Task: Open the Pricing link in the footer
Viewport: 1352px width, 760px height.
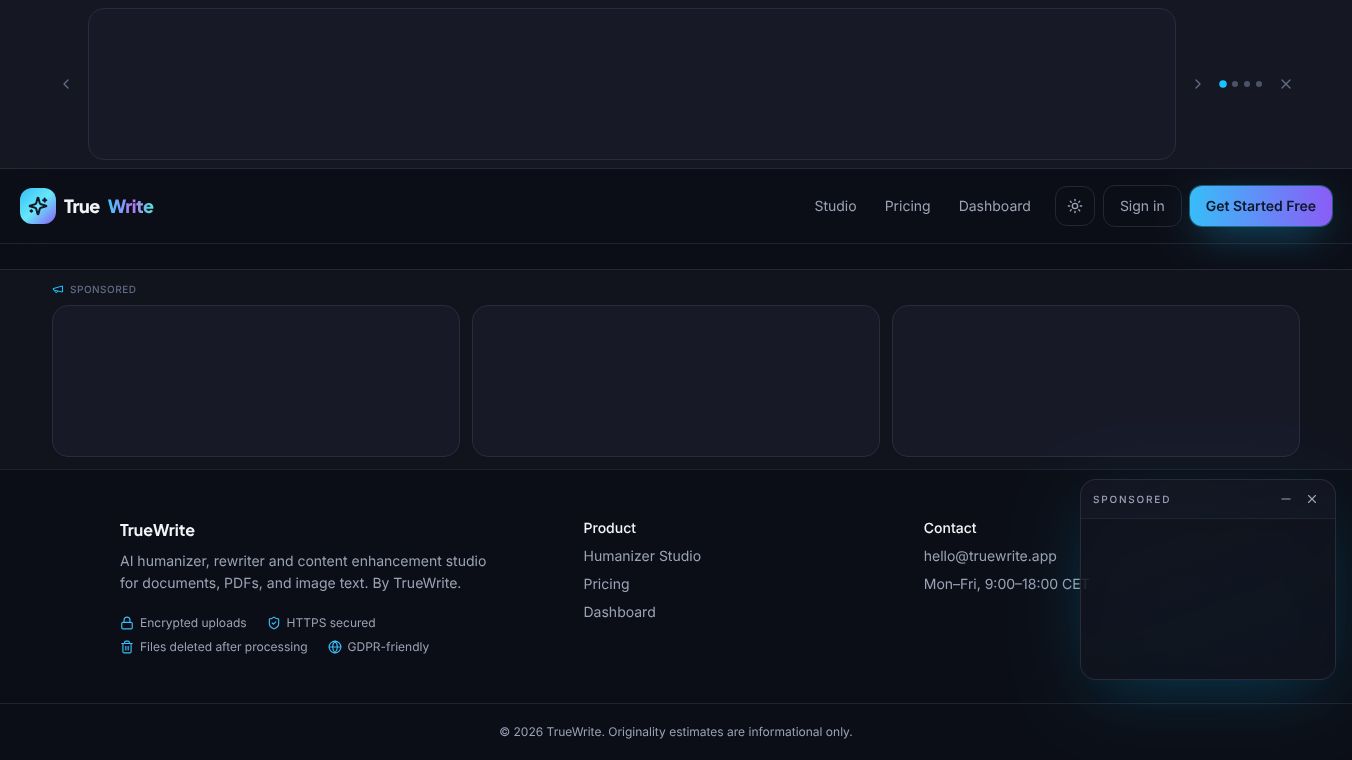Action: coord(606,584)
